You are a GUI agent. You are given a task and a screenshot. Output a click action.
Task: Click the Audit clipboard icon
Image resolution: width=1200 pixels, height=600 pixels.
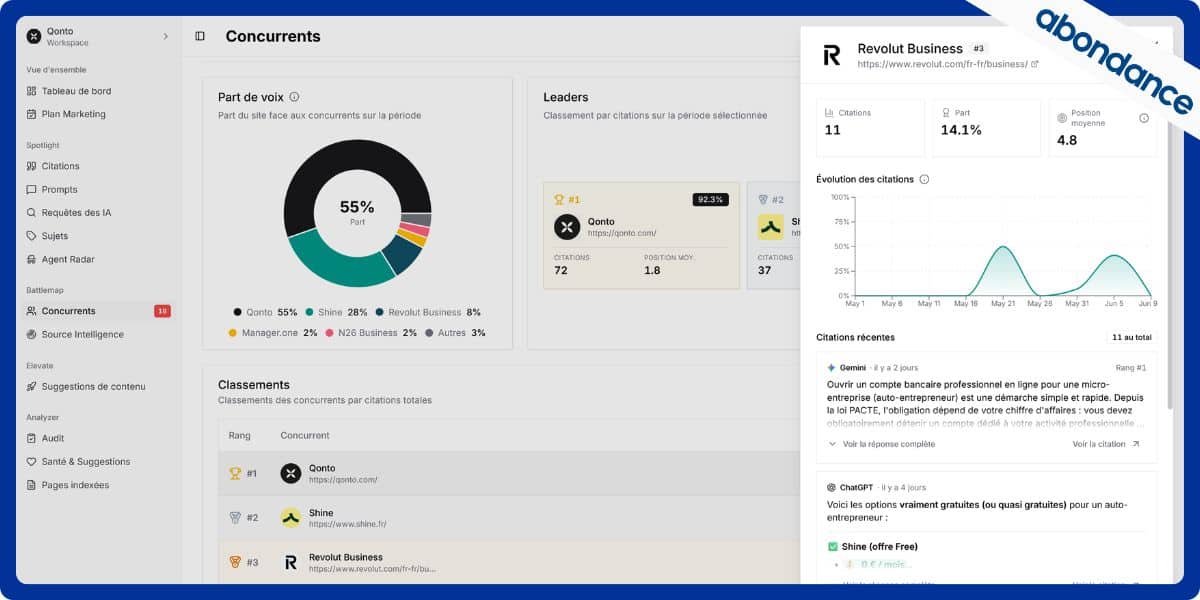(32, 438)
